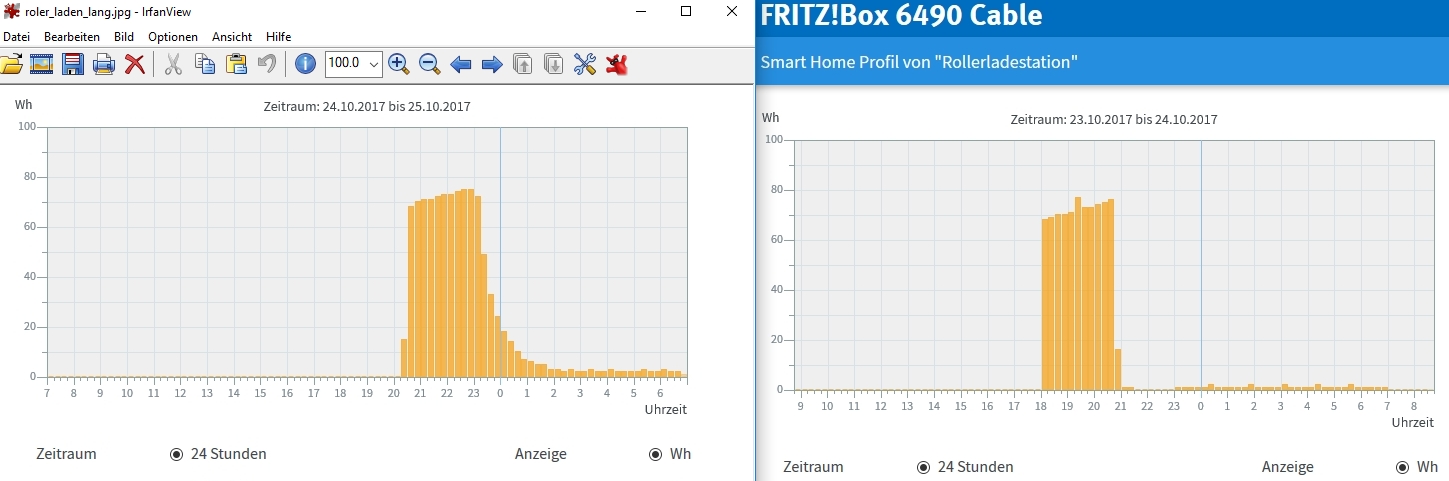This screenshot has width=1449, height=481.
Task: Open settings with wrench and screwdriver icon
Action: (585, 65)
